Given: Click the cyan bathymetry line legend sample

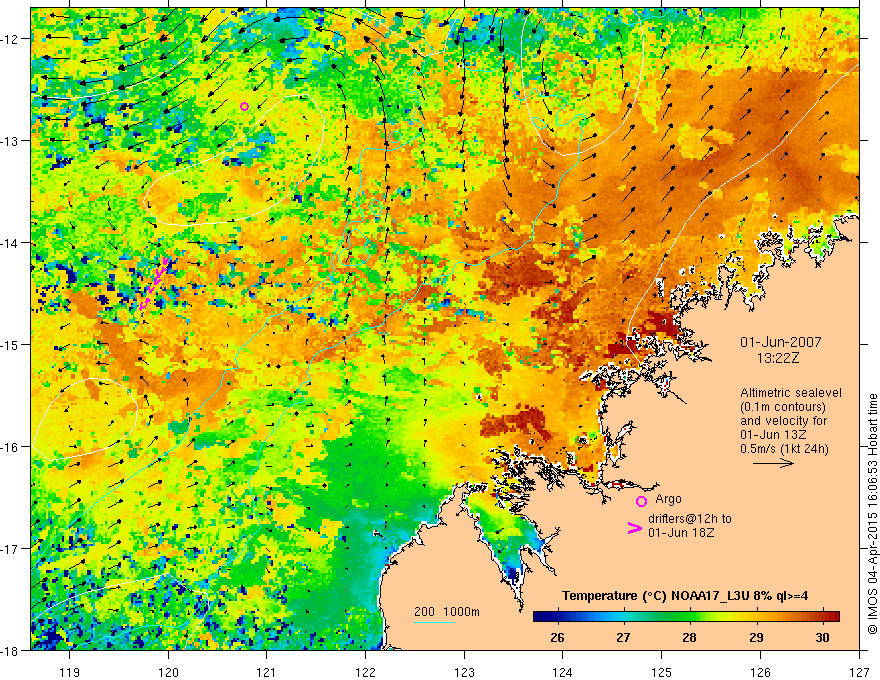Looking at the screenshot, I should click(434, 622).
